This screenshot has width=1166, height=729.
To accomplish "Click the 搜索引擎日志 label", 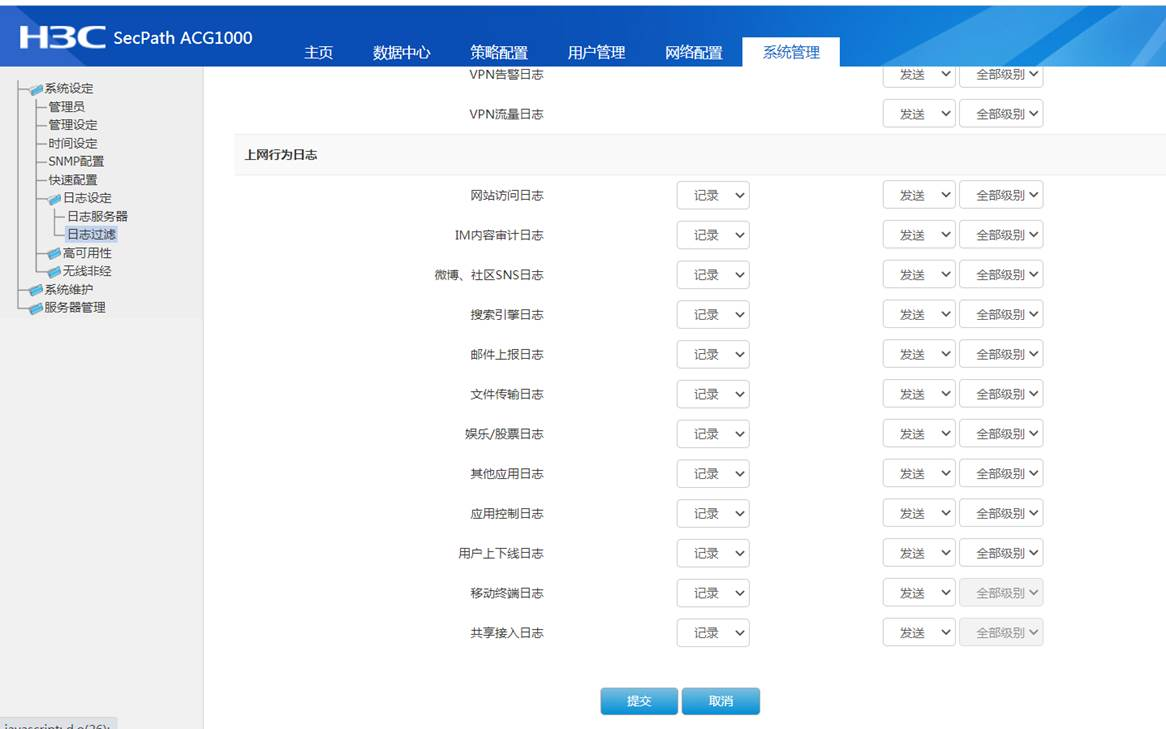I will 506,315.
